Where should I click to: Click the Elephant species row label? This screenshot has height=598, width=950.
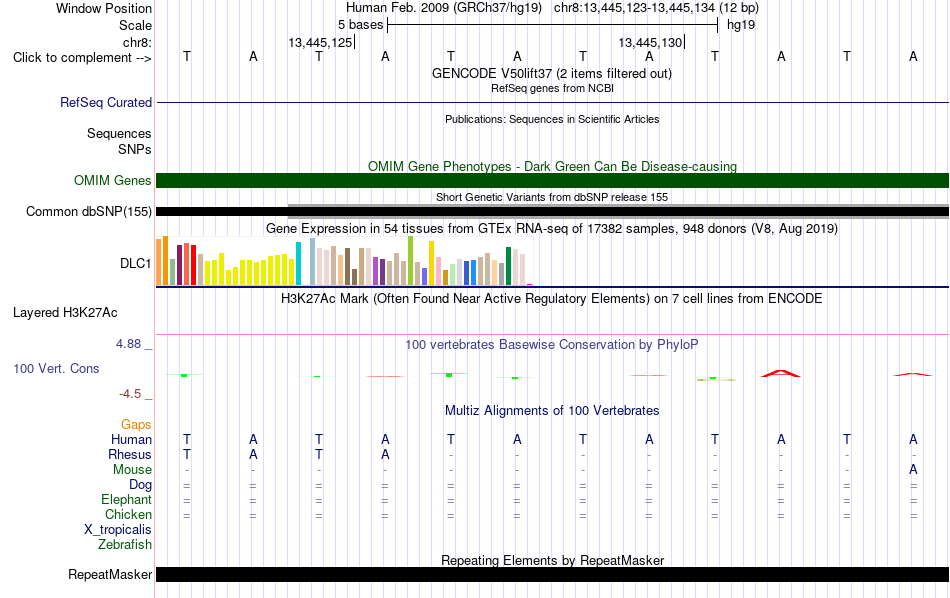tap(126, 500)
